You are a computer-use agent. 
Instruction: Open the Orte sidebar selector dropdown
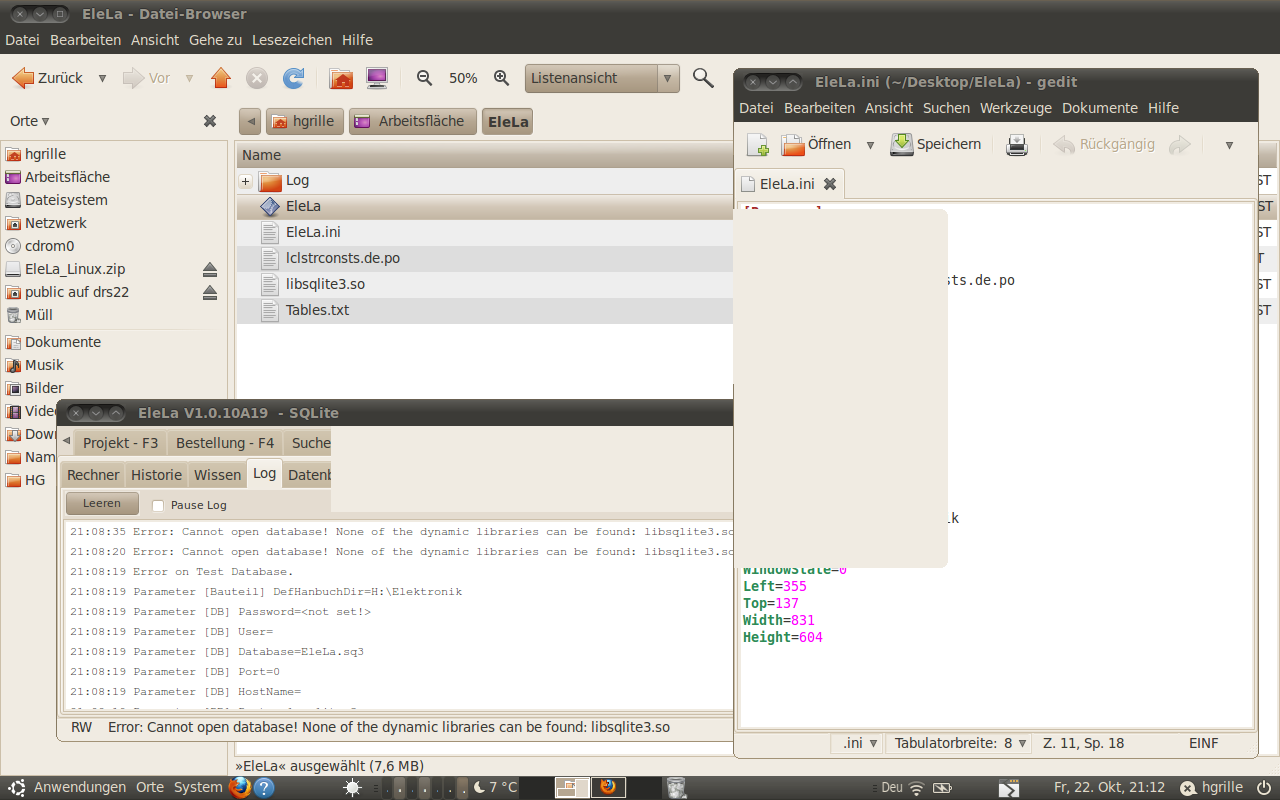30,121
